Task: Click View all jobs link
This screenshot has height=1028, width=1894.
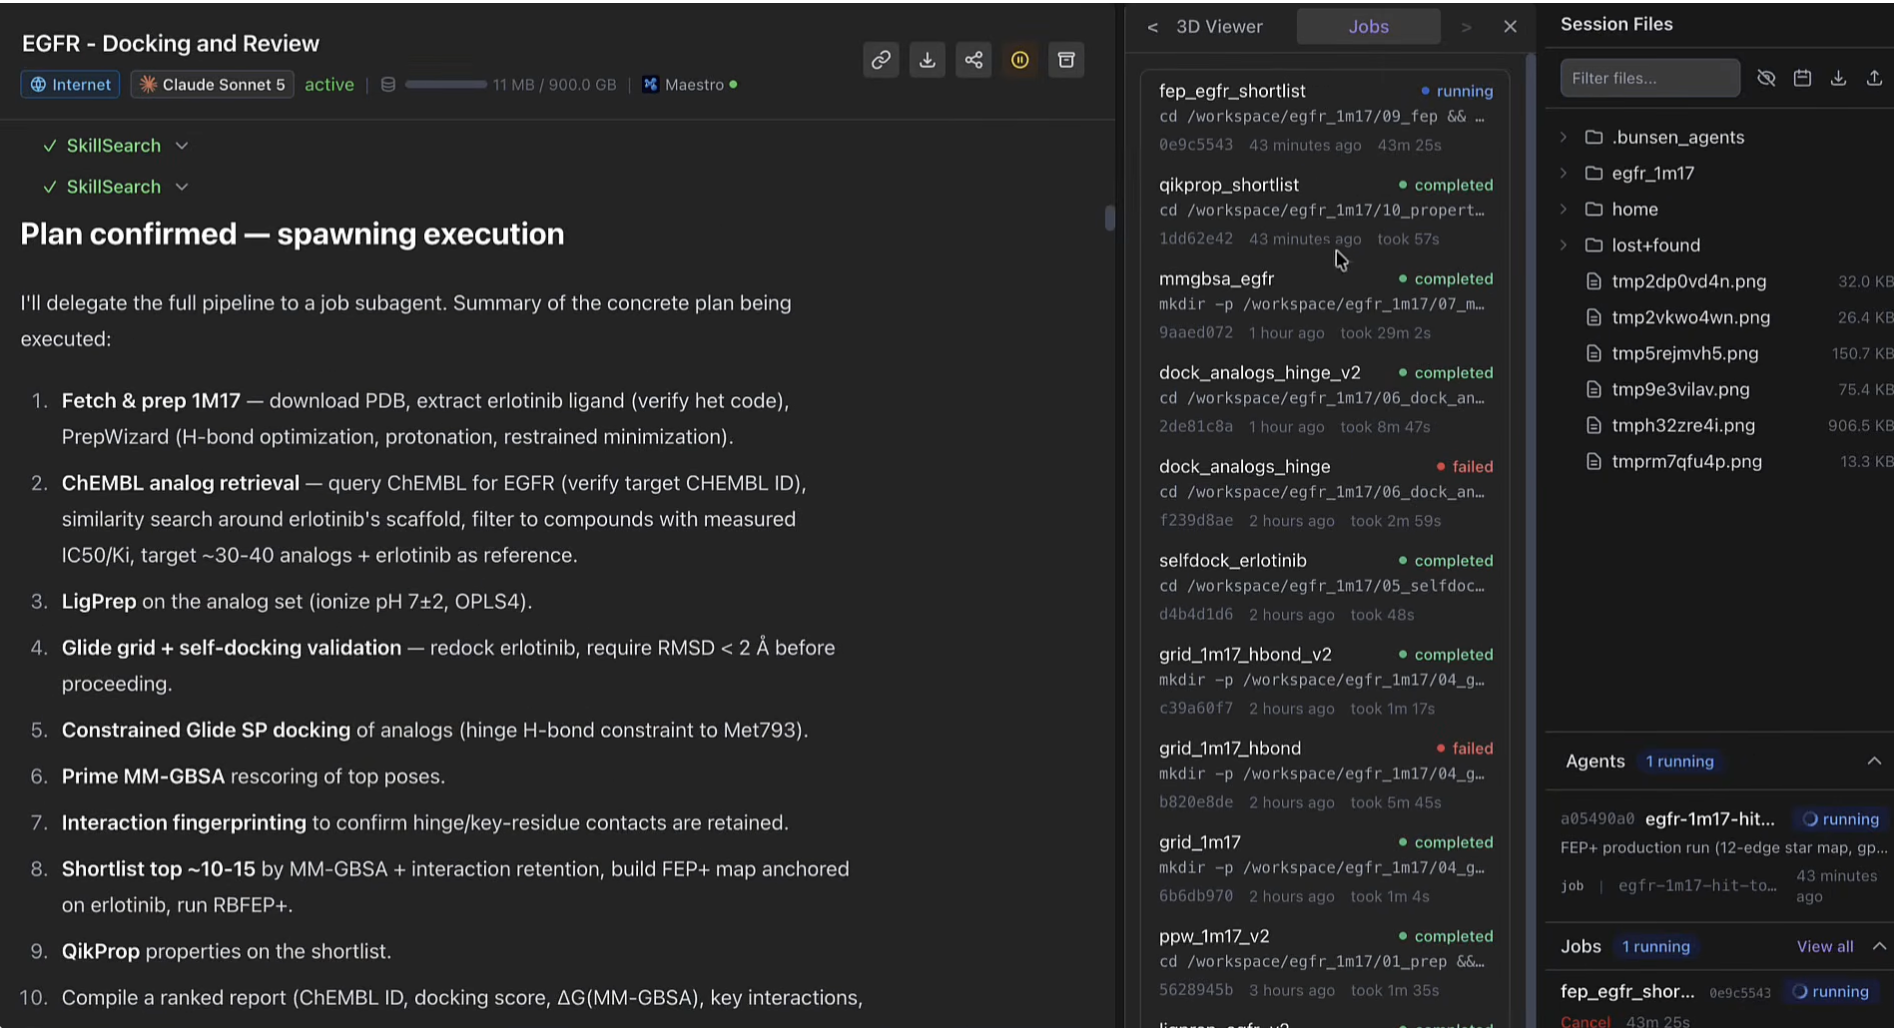Action: [1825, 946]
